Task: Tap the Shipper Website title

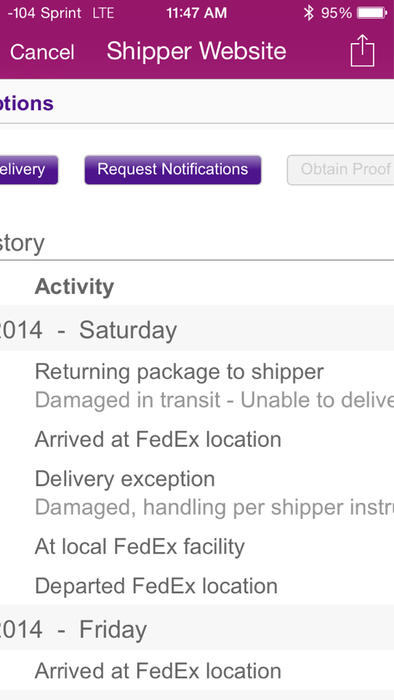Action: point(196,51)
